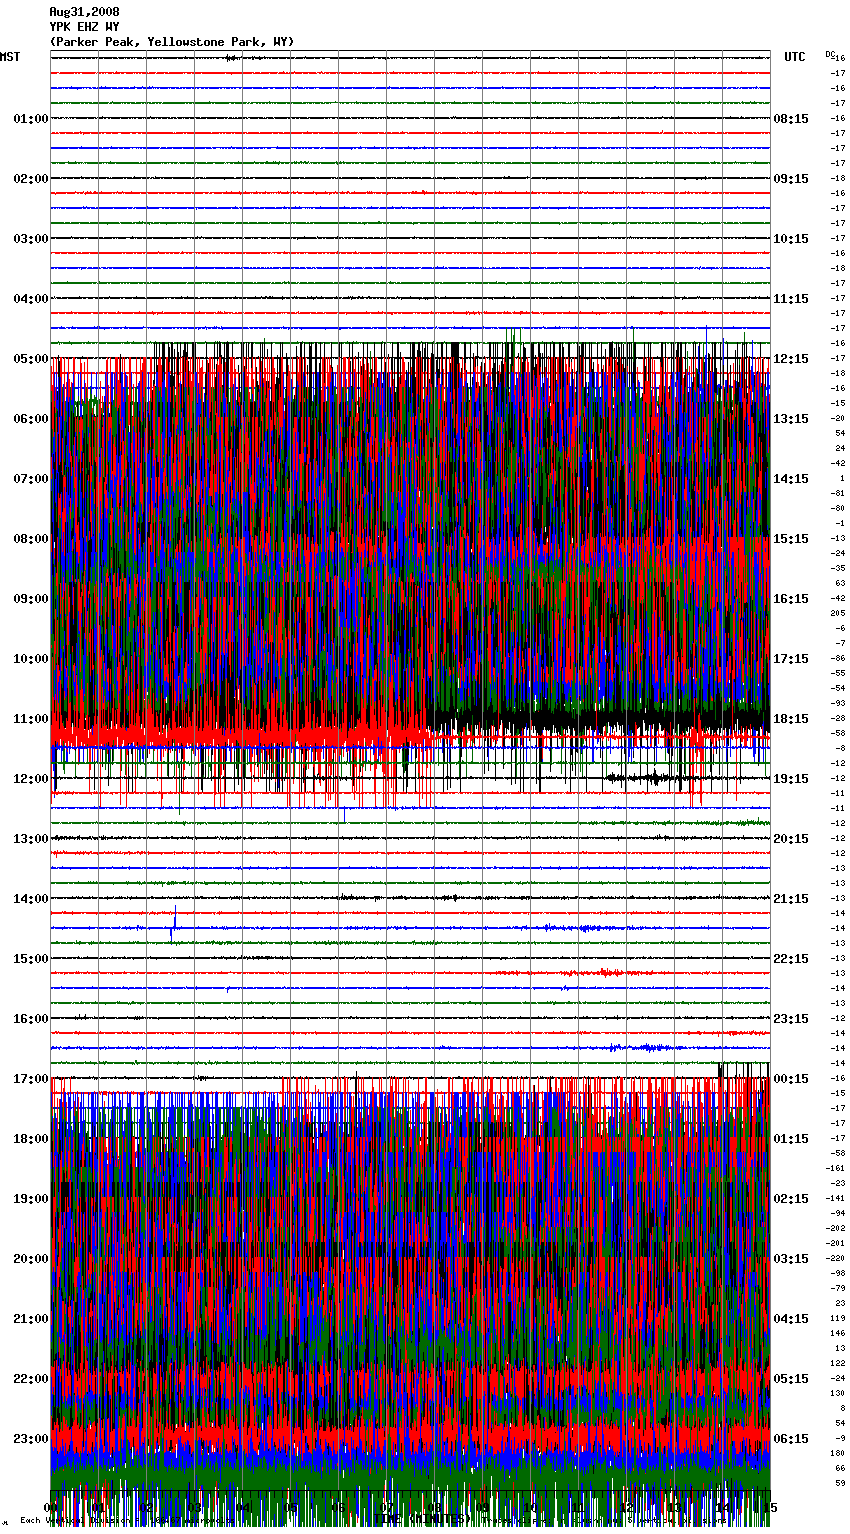Click the 00:15 UTC time label
The image size is (850, 1534).
coord(791,1079)
